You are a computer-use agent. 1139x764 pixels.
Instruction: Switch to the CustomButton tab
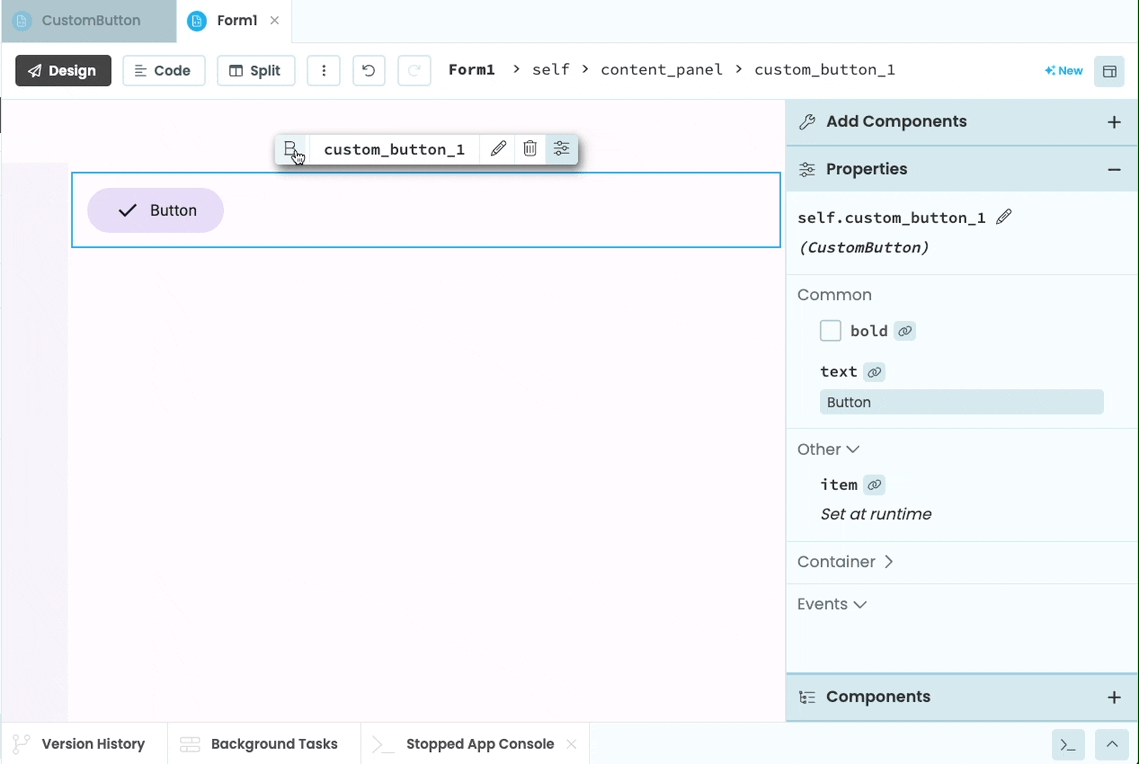[x=88, y=20]
